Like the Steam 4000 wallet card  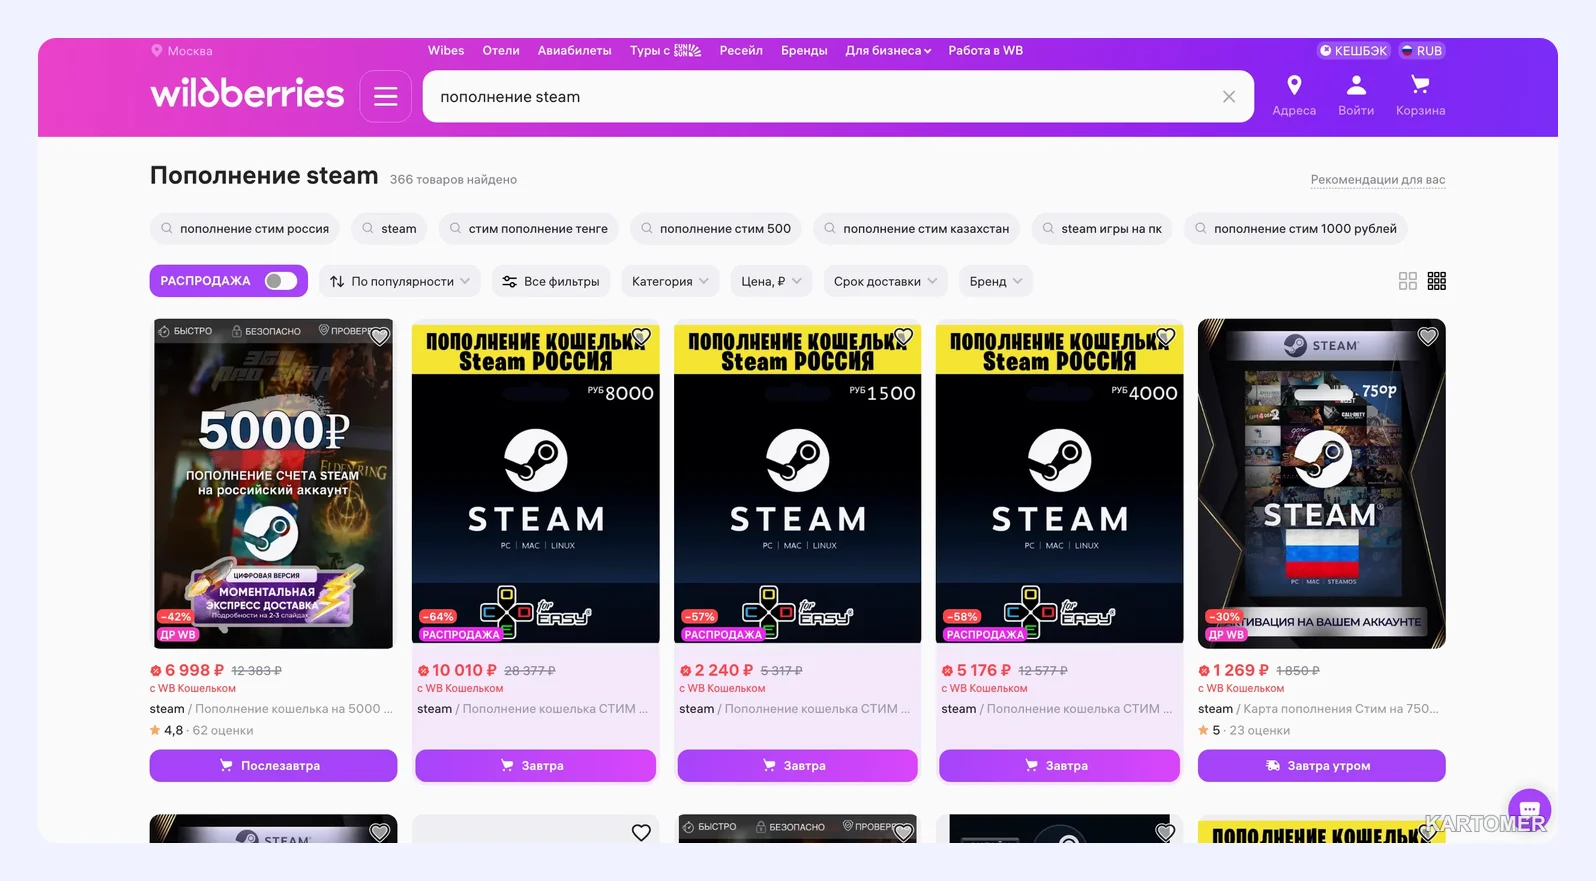1166,336
